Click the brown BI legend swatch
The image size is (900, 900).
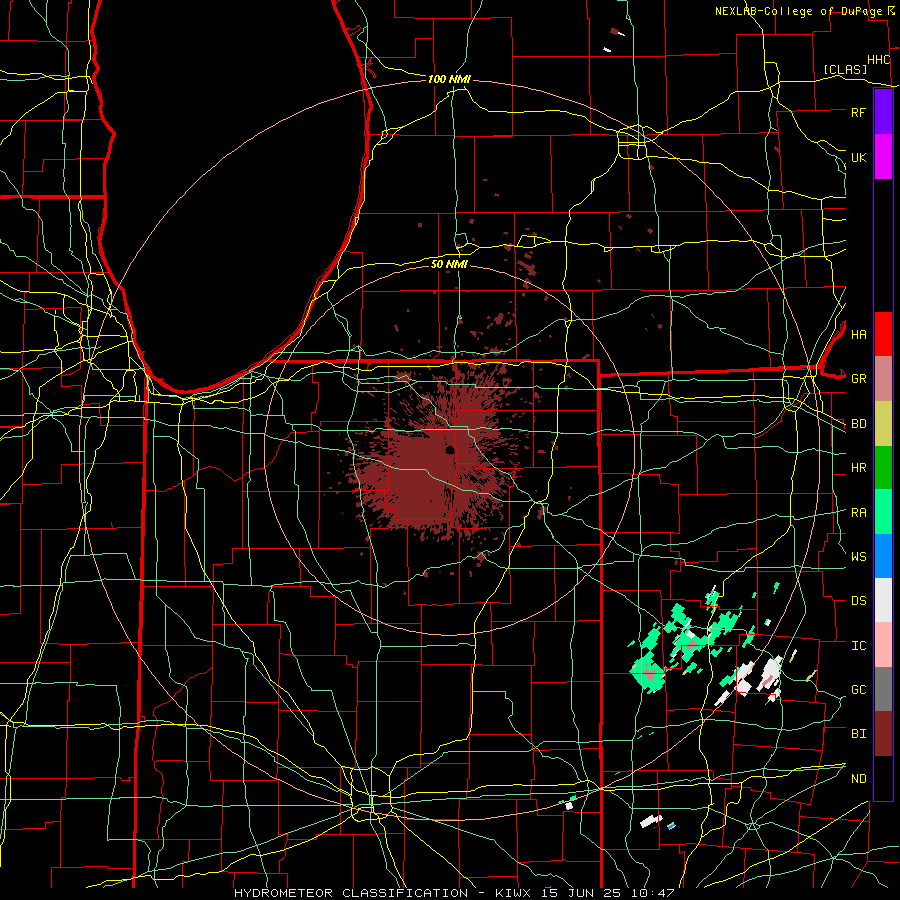pos(883,734)
